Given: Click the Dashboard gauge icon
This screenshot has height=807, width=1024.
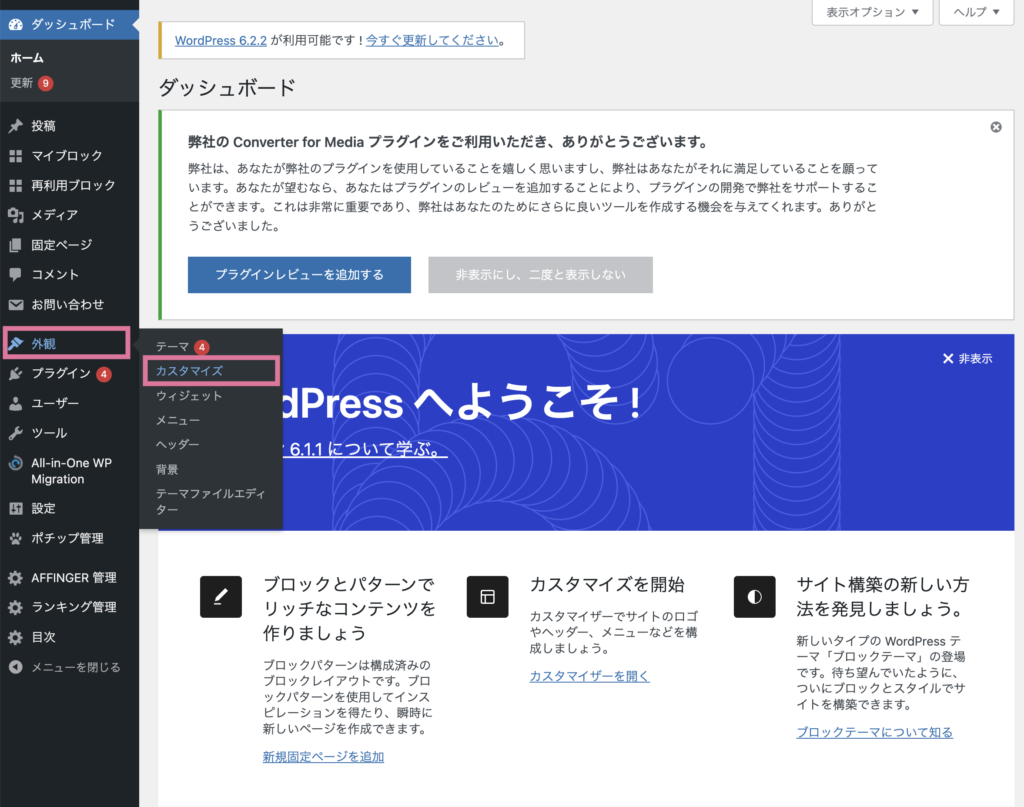Looking at the screenshot, I should 16,24.
